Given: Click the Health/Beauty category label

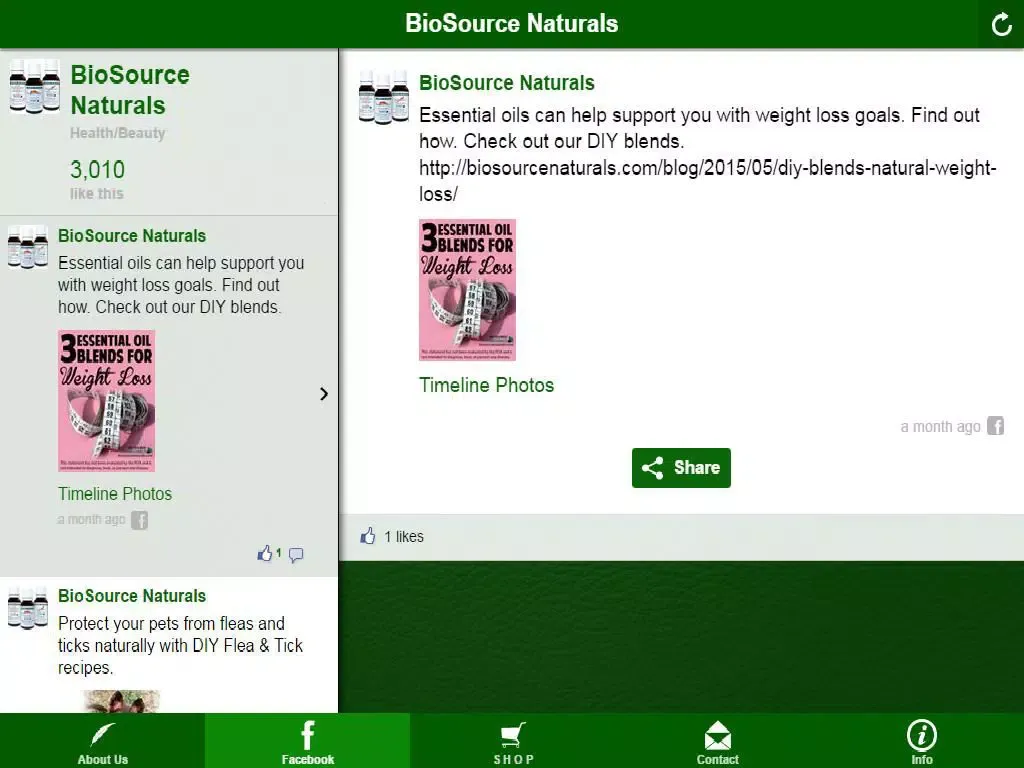Looking at the screenshot, I should (118, 133).
